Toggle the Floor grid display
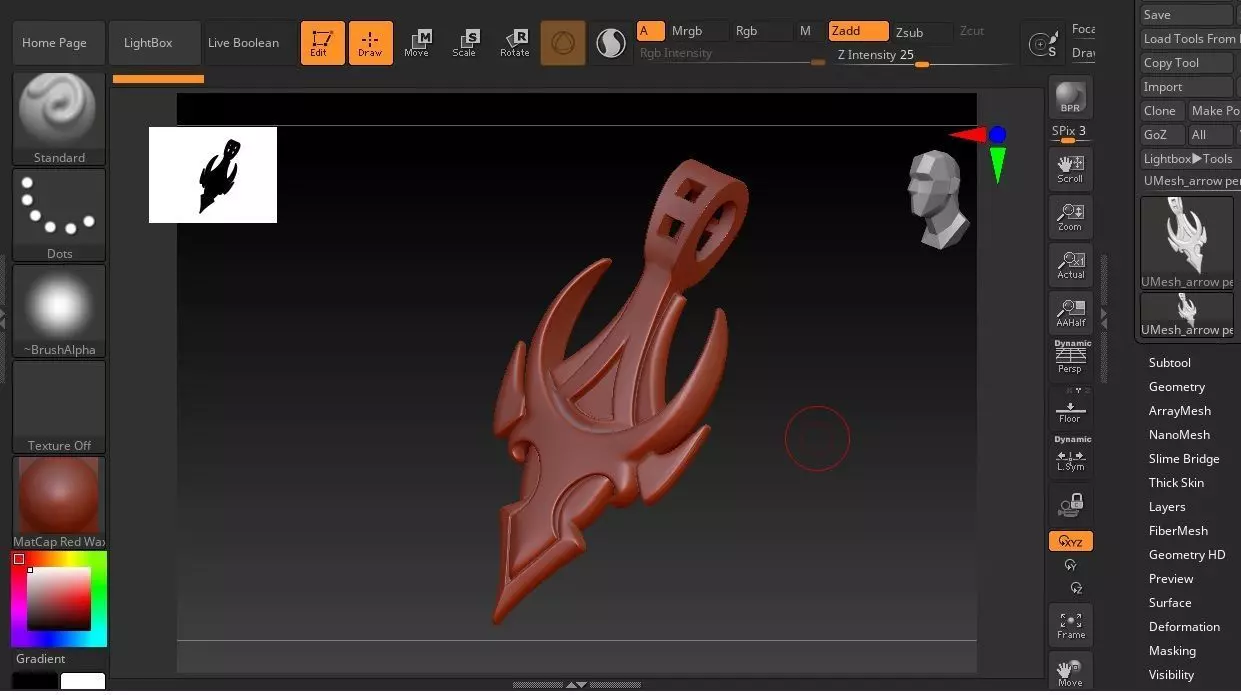This screenshot has width=1241, height=695. tap(1070, 406)
